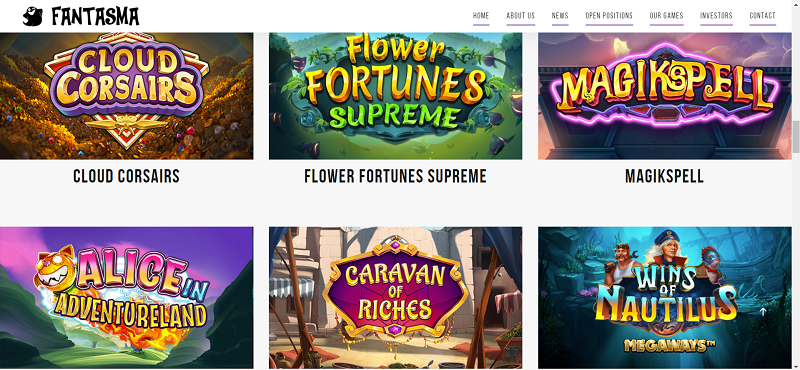Image resolution: width=800 pixels, height=370 pixels.
Task: Open the Cloud Corsairs game thumbnail
Action: (127, 96)
